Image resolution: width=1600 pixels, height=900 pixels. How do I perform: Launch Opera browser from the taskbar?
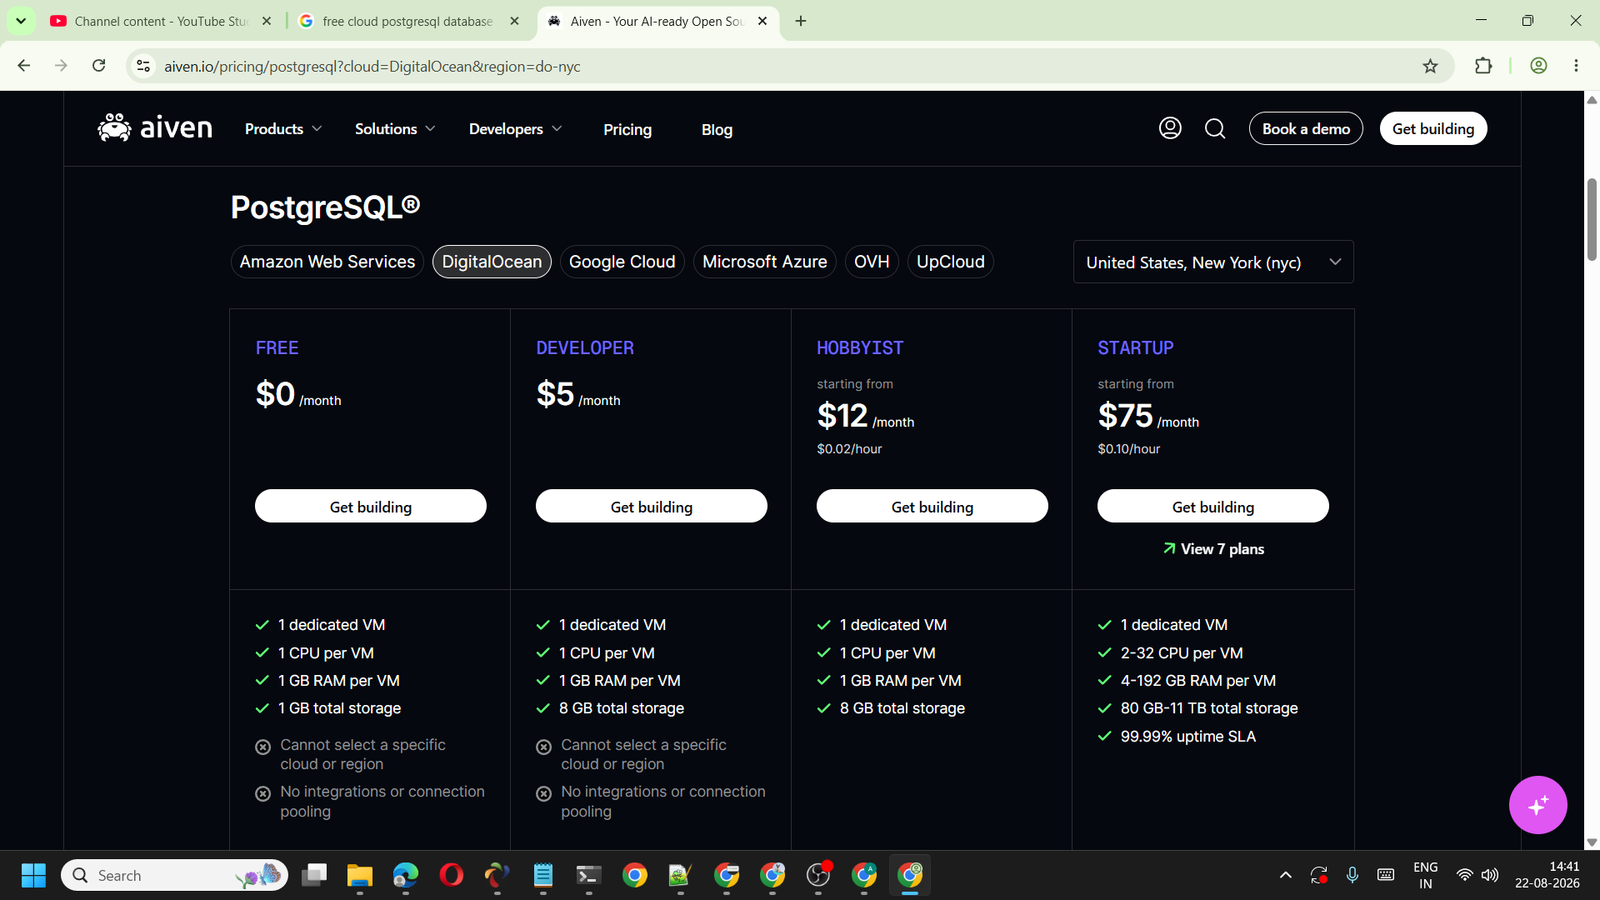coord(451,875)
